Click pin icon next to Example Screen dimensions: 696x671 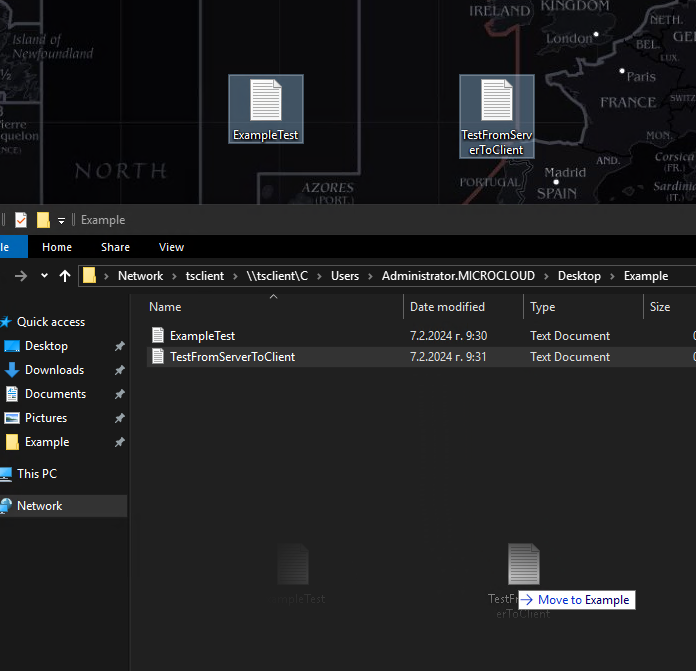pos(120,442)
